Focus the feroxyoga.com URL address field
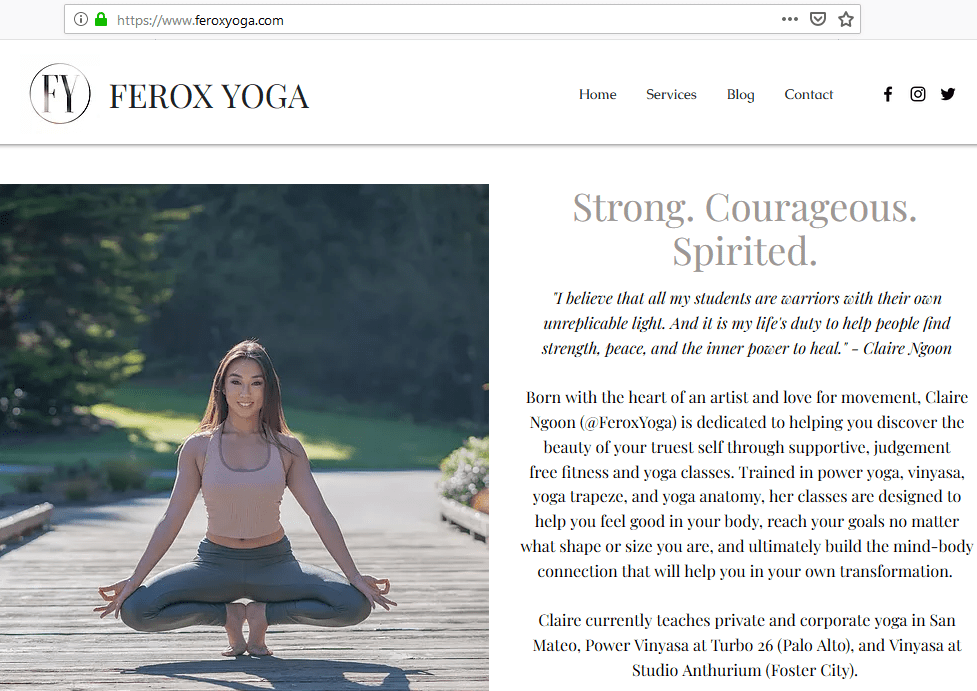Screen dimensions: 977x691 pyautogui.click(x=400, y=19)
